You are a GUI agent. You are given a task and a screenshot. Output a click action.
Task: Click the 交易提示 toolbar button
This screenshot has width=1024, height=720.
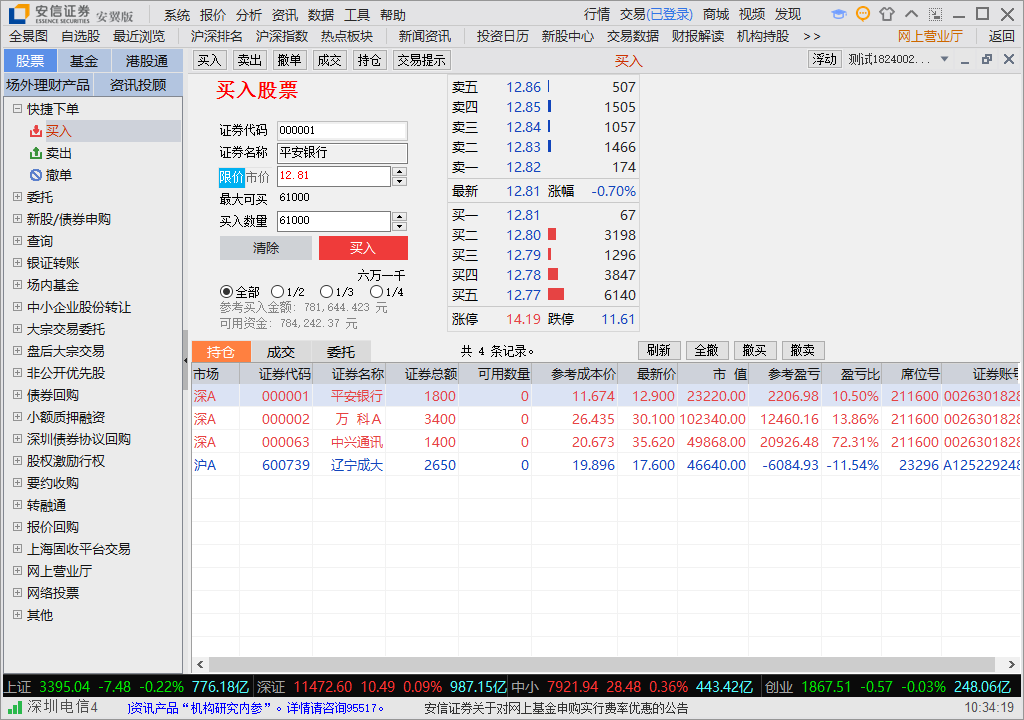(x=422, y=61)
